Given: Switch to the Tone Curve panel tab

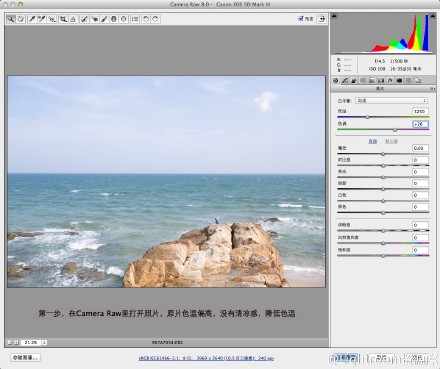Looking at the screenshot, I should 345,80.
